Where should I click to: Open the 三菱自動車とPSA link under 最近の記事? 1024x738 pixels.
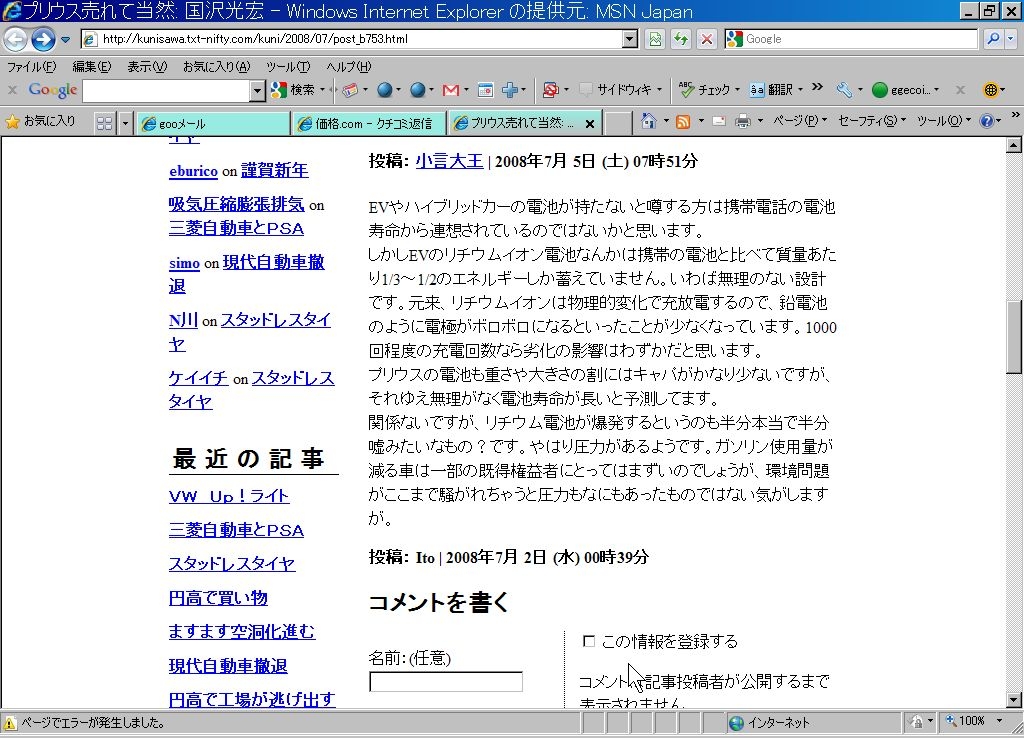tap(236, 530)
